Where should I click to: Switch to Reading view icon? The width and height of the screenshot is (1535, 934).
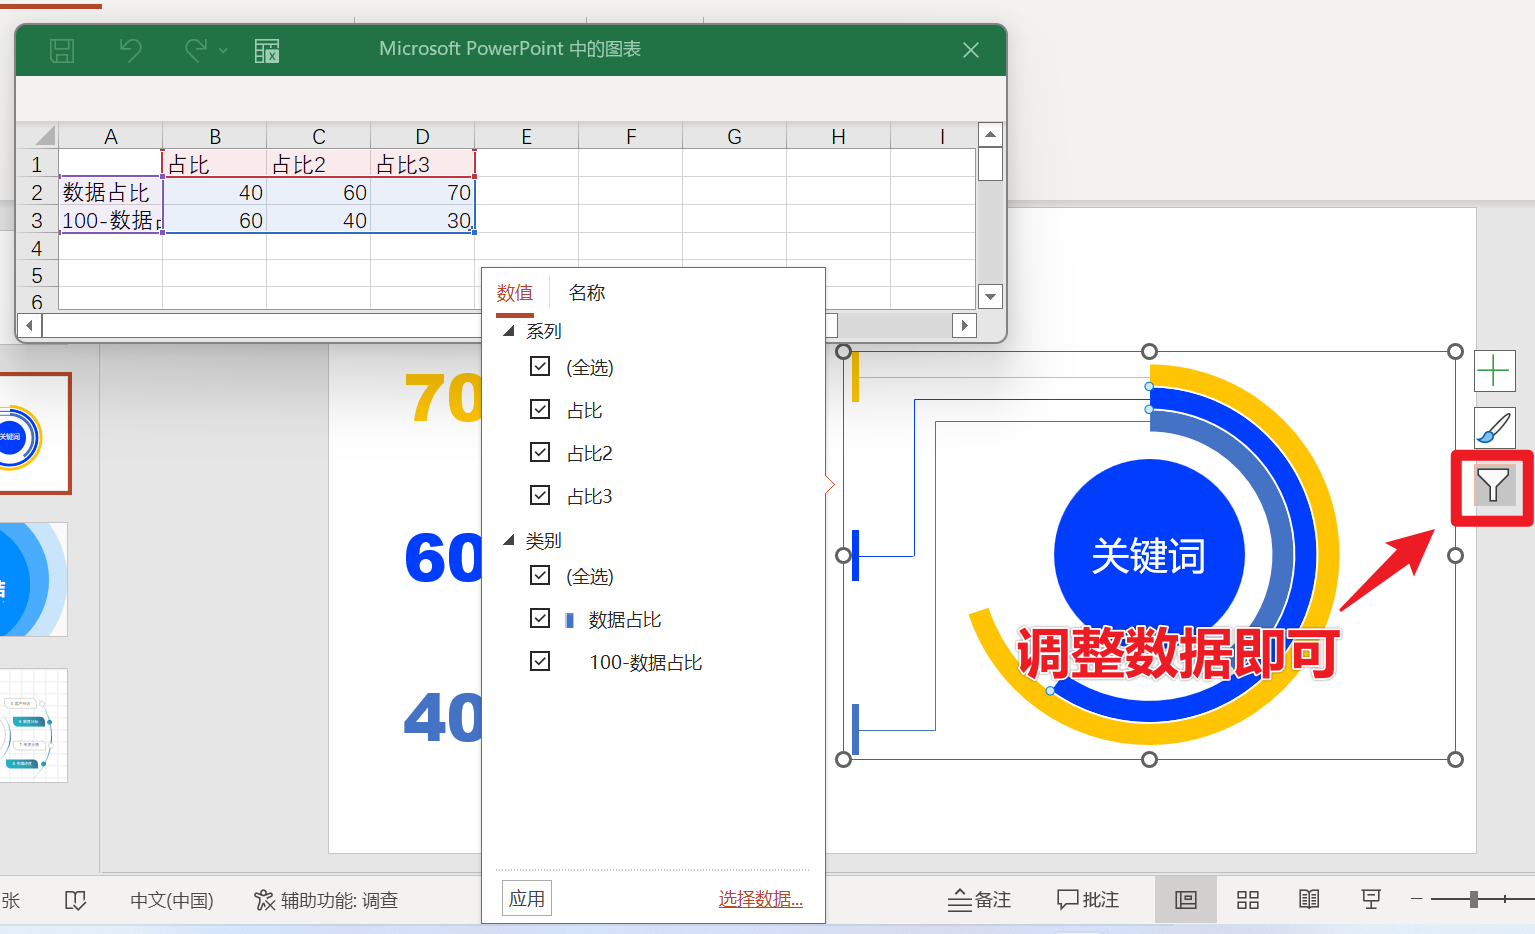pos(1309,900)
